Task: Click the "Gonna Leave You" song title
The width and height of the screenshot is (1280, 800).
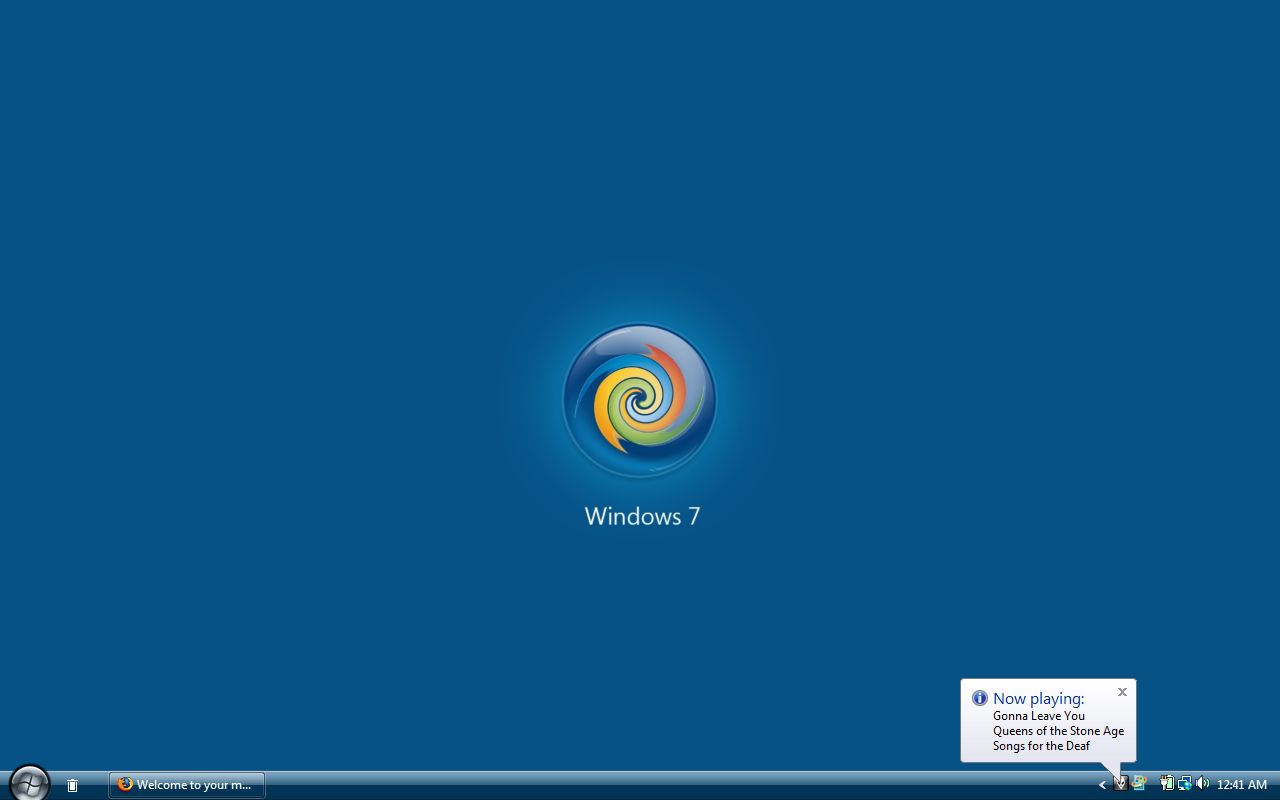Action: pyautogui.click(x=1038, y=716)
